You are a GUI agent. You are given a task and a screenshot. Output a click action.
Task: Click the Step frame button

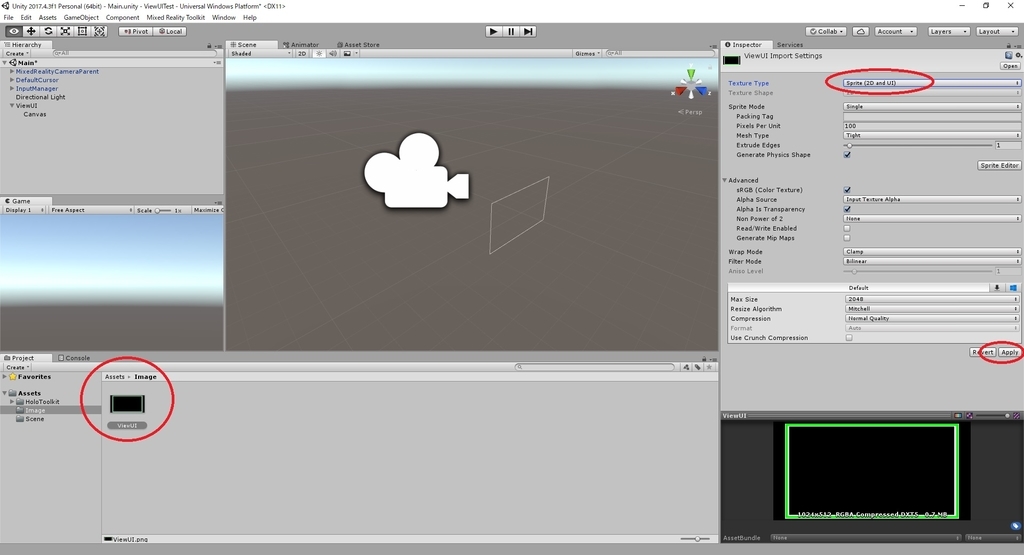(528, 31)
